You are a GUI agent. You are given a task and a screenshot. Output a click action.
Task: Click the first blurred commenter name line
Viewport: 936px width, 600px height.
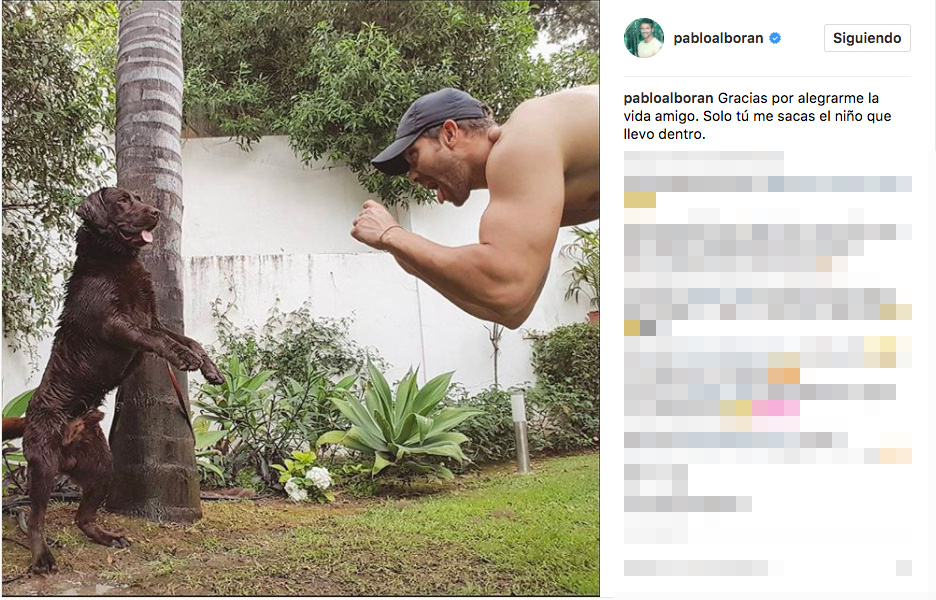(703, 161)
